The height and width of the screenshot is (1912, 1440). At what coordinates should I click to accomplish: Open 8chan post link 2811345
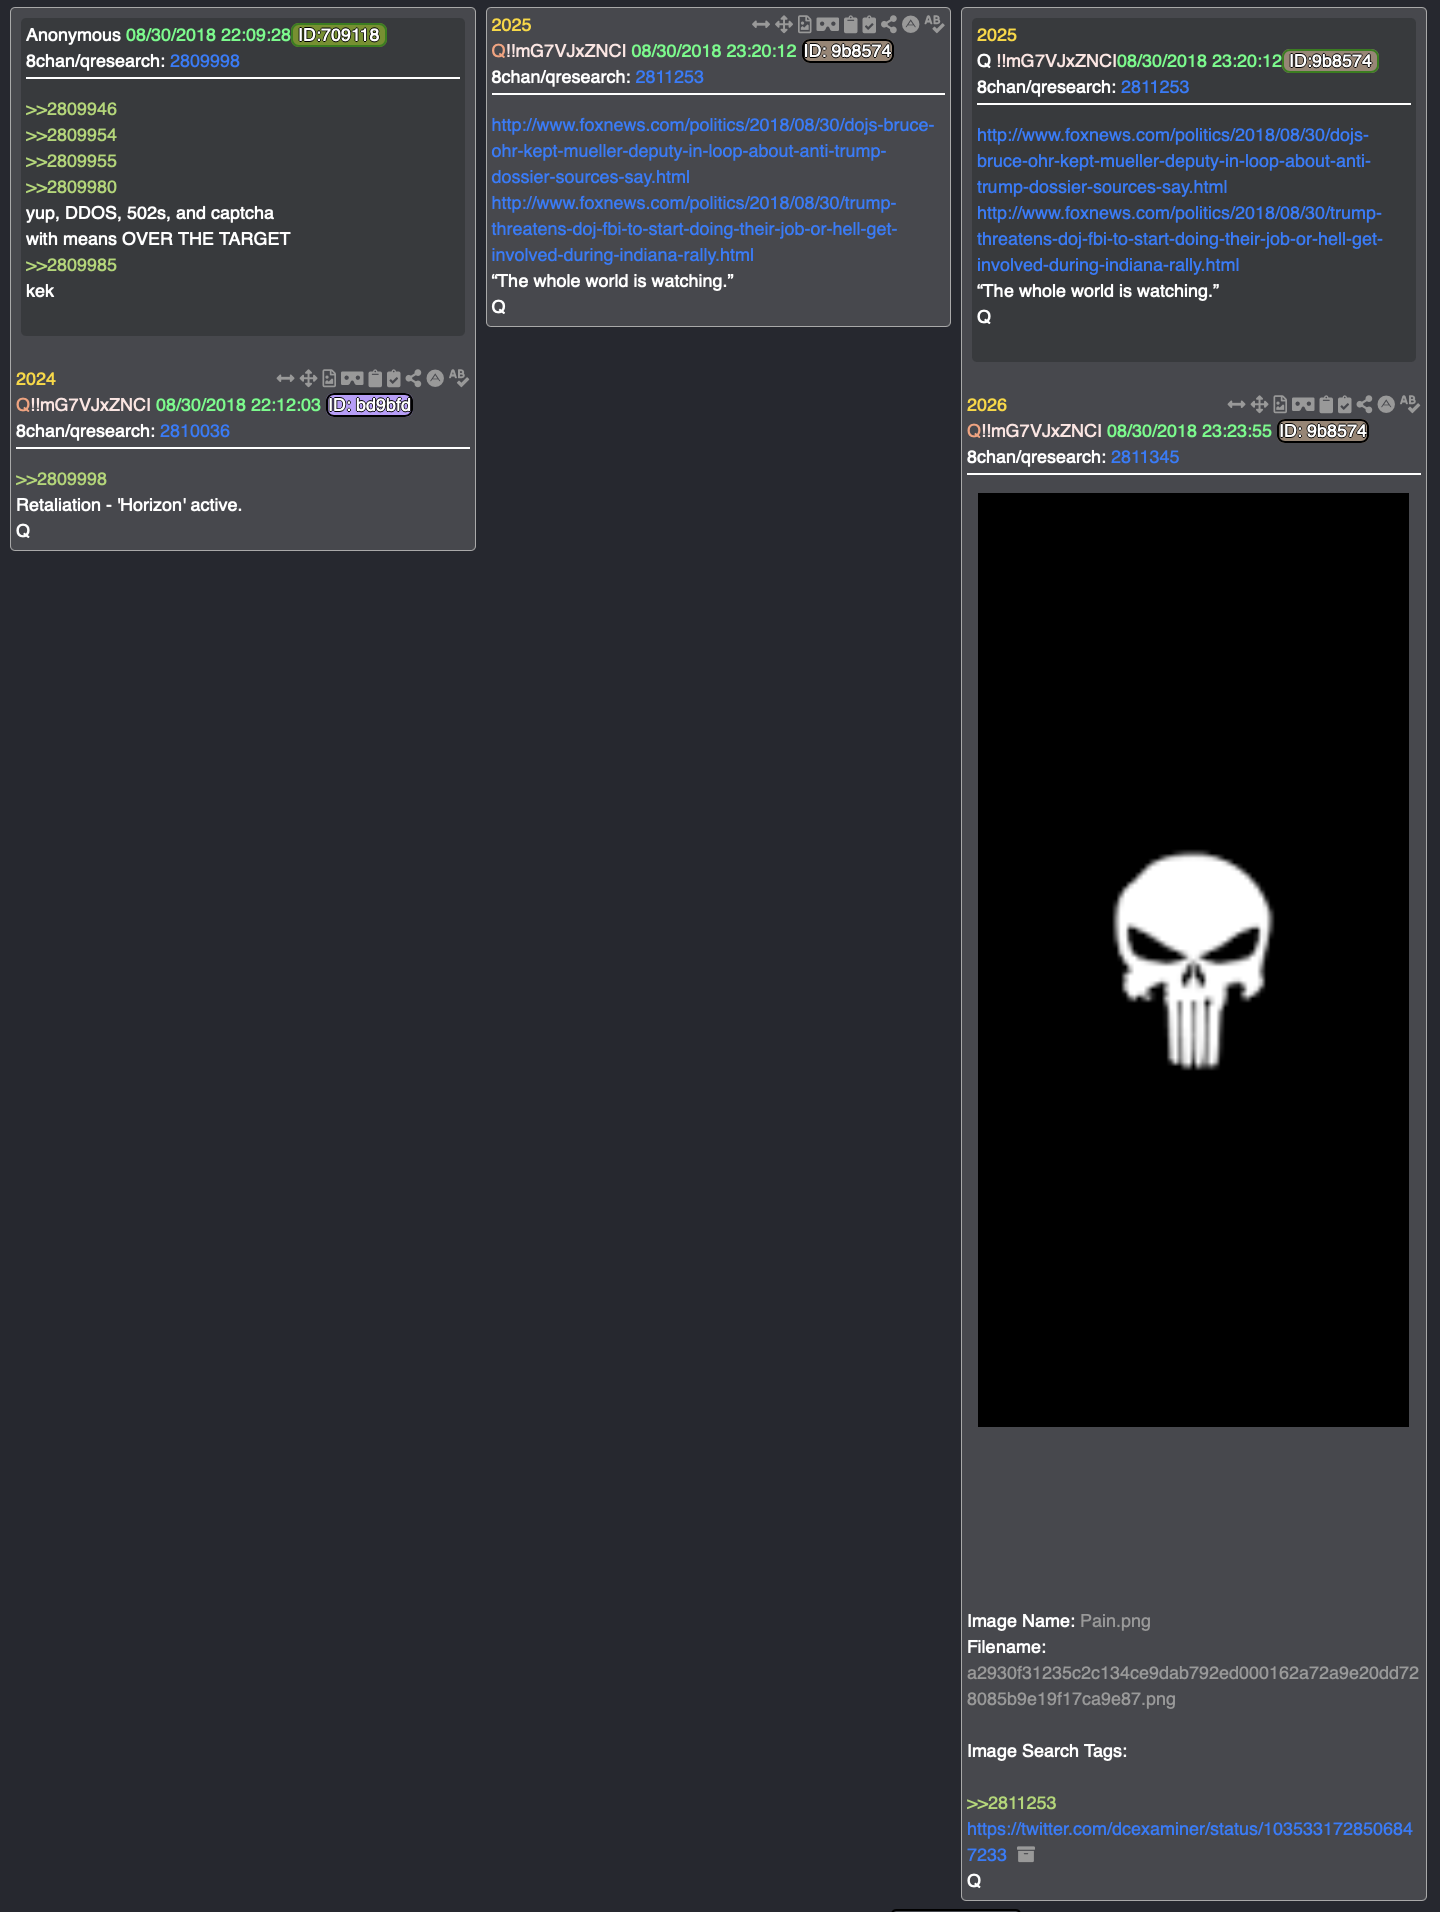coord(1145,457)
